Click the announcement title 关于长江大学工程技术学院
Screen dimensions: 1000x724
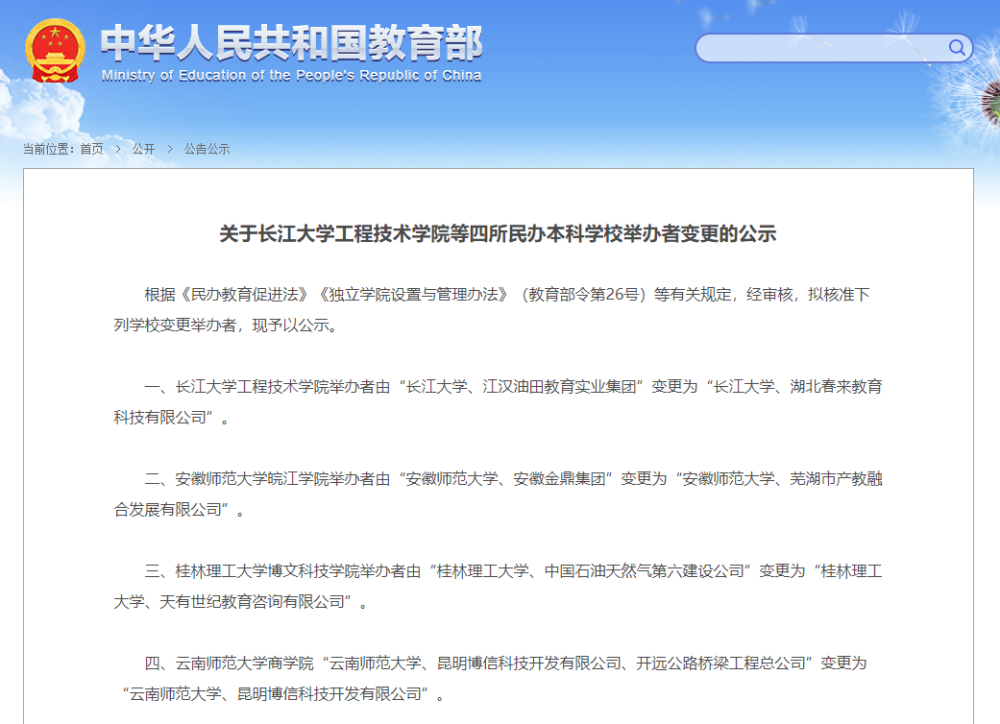[497, 233]
